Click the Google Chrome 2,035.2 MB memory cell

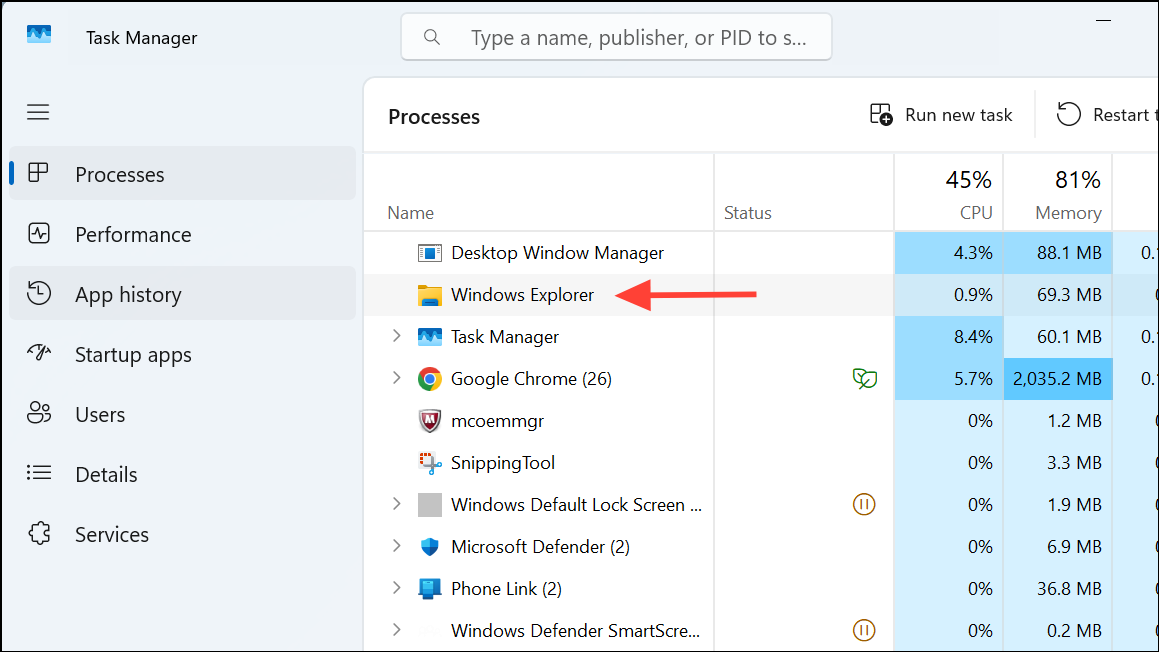point(1058,378)
